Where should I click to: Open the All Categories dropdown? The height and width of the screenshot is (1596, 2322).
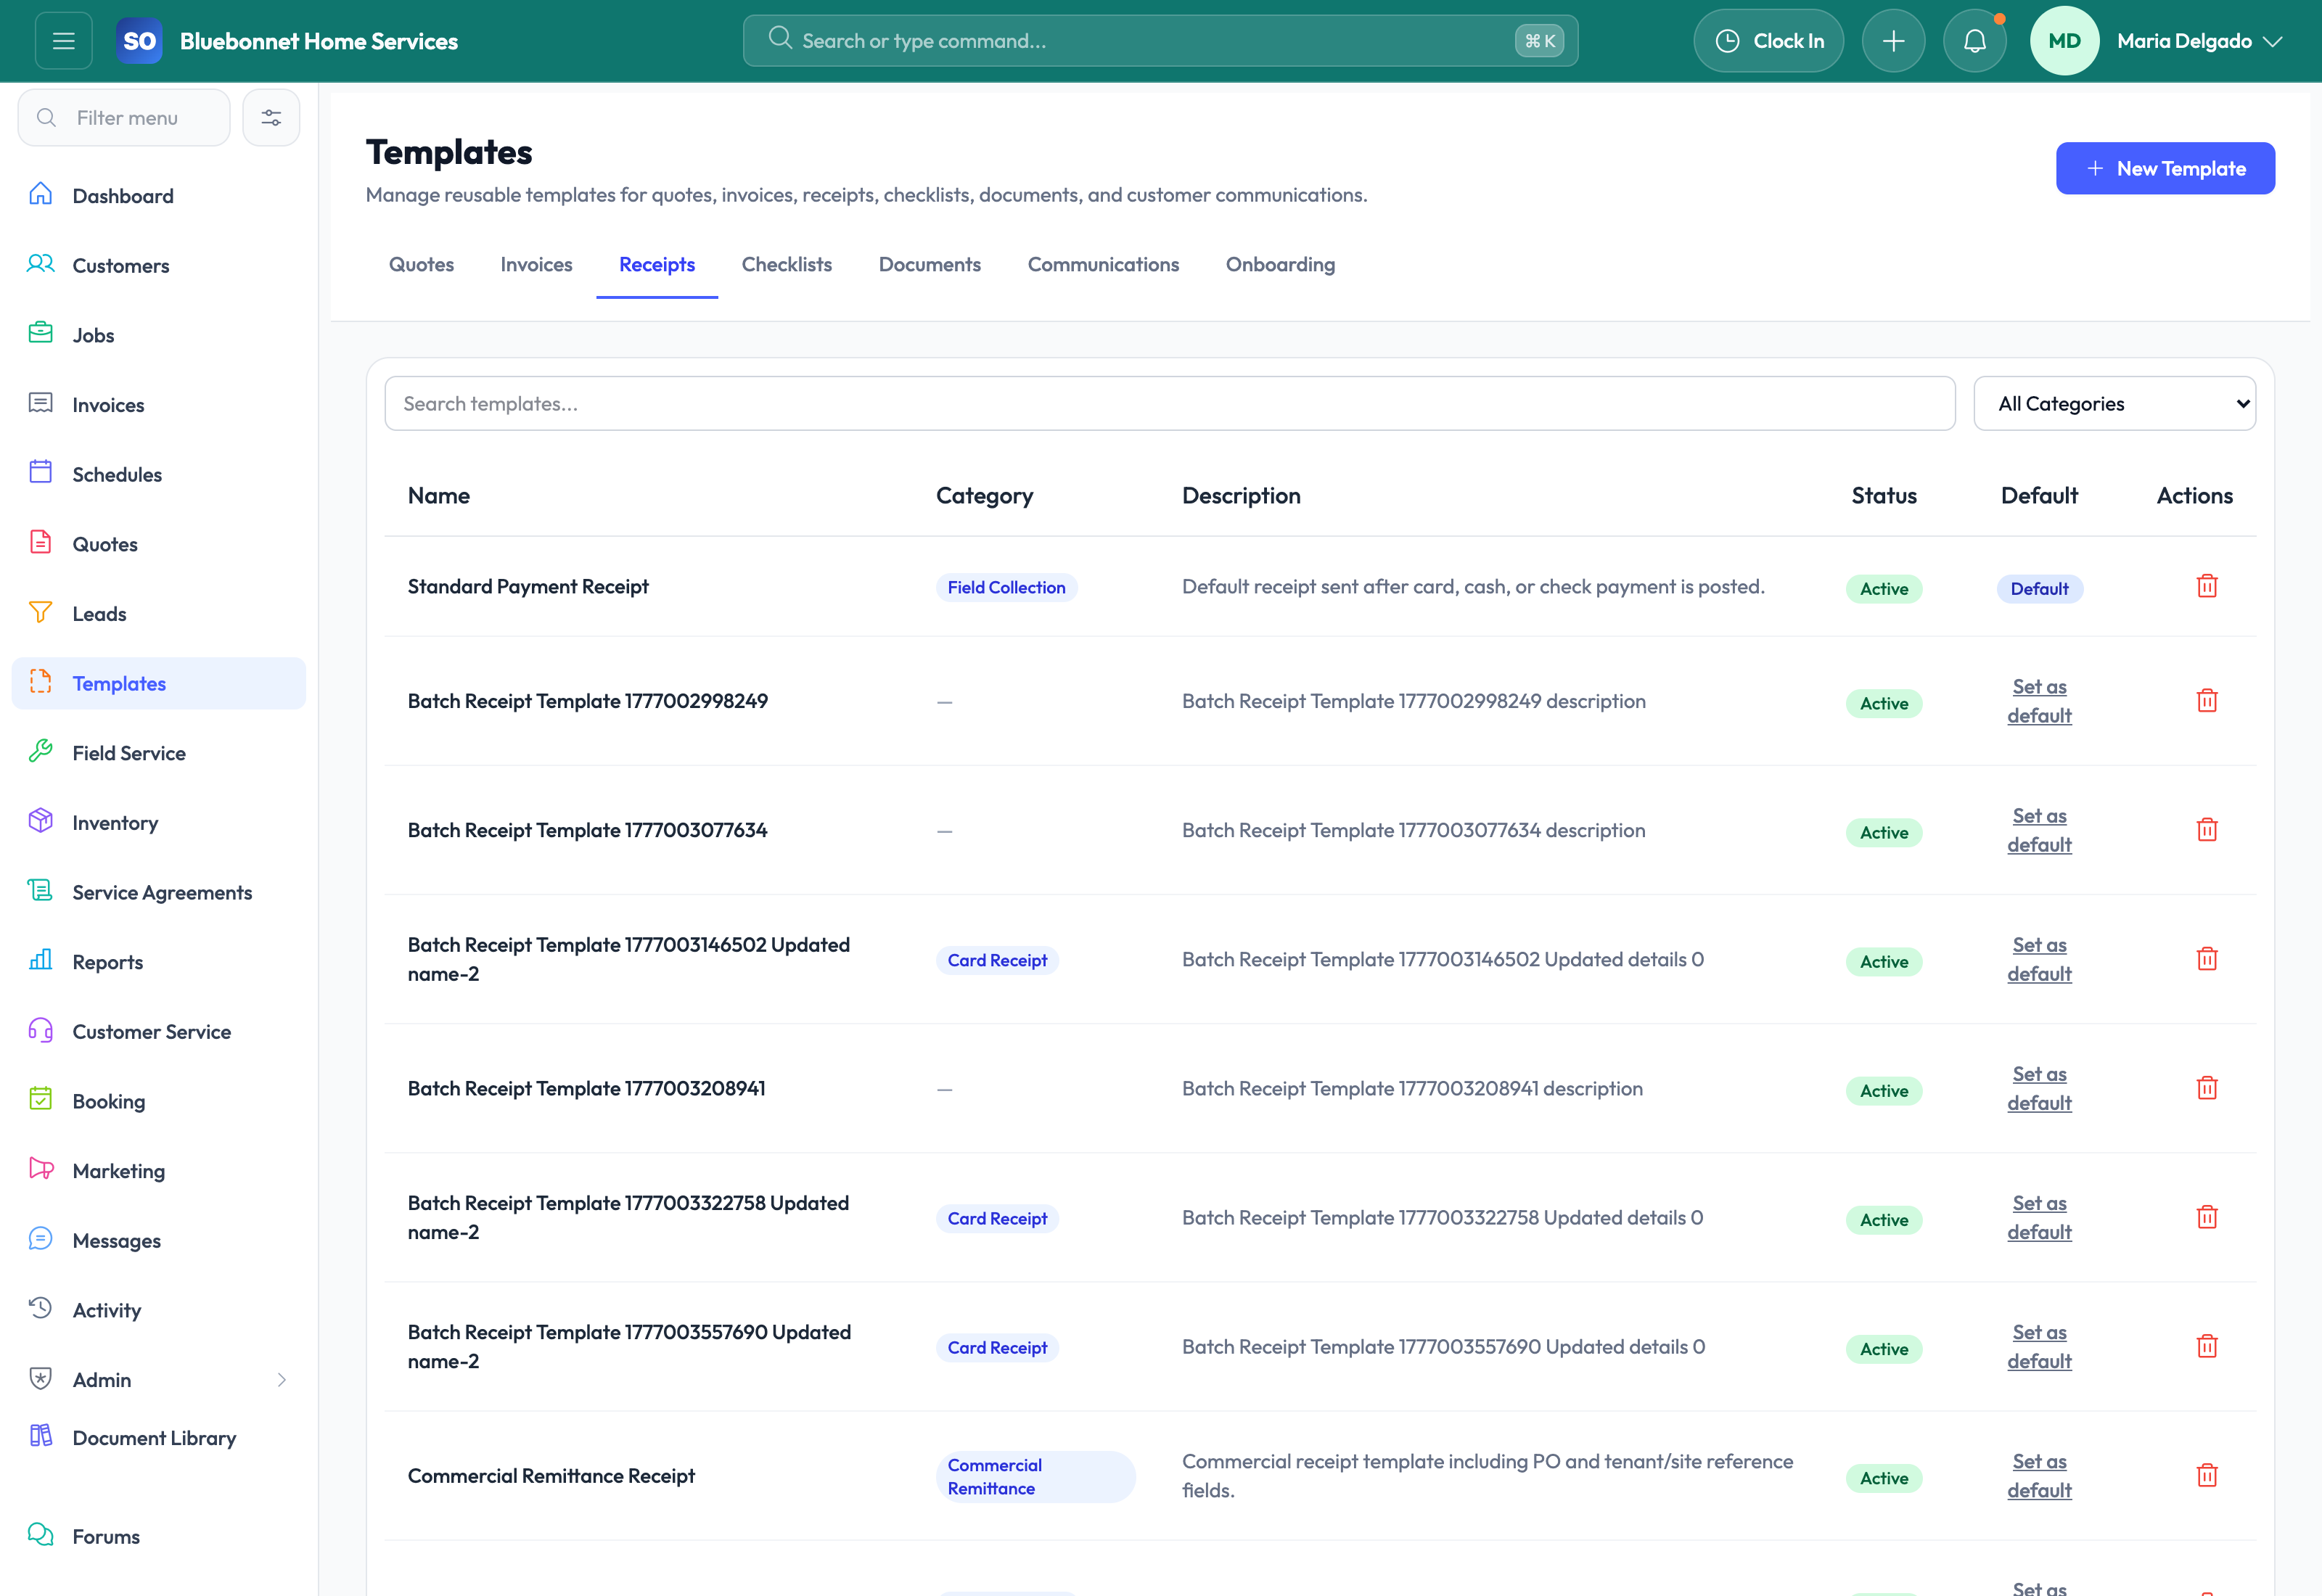[2114, 404]
